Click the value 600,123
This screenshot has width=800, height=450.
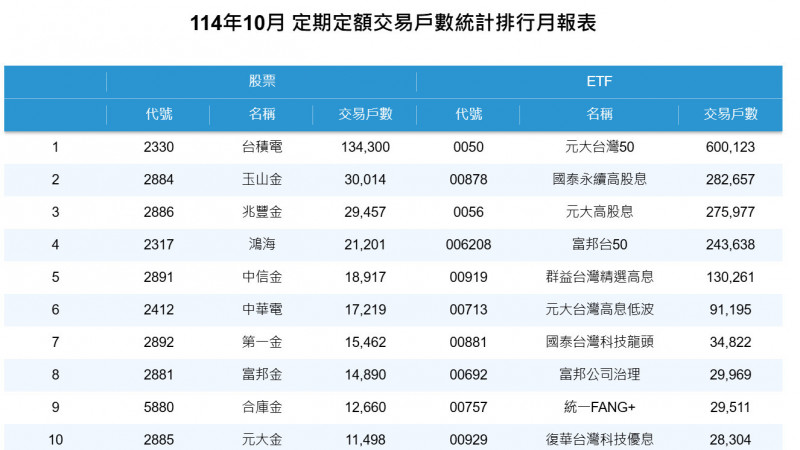[x=730, y=147]
